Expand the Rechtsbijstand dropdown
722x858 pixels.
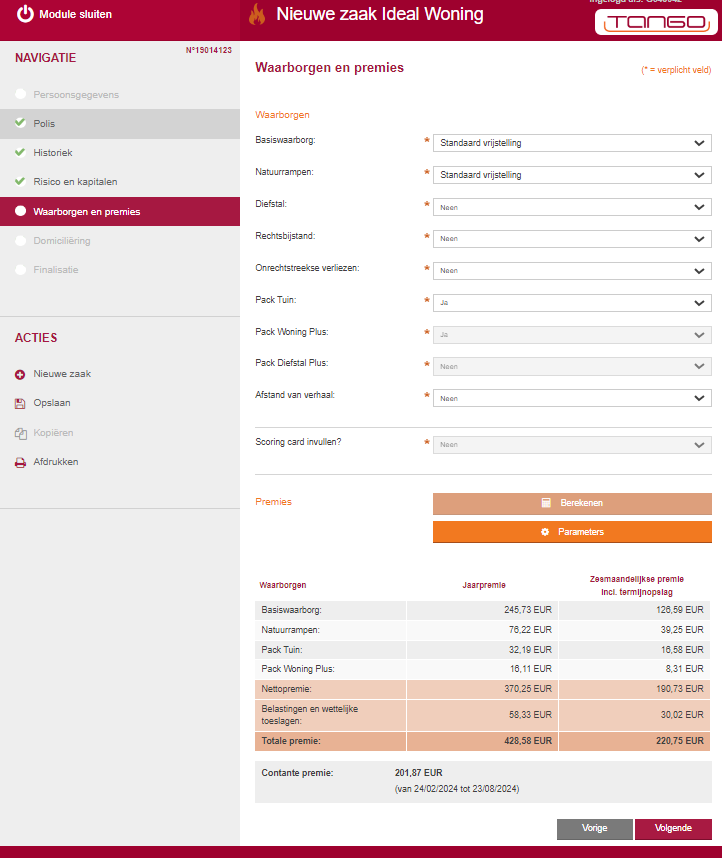point(572,239)
